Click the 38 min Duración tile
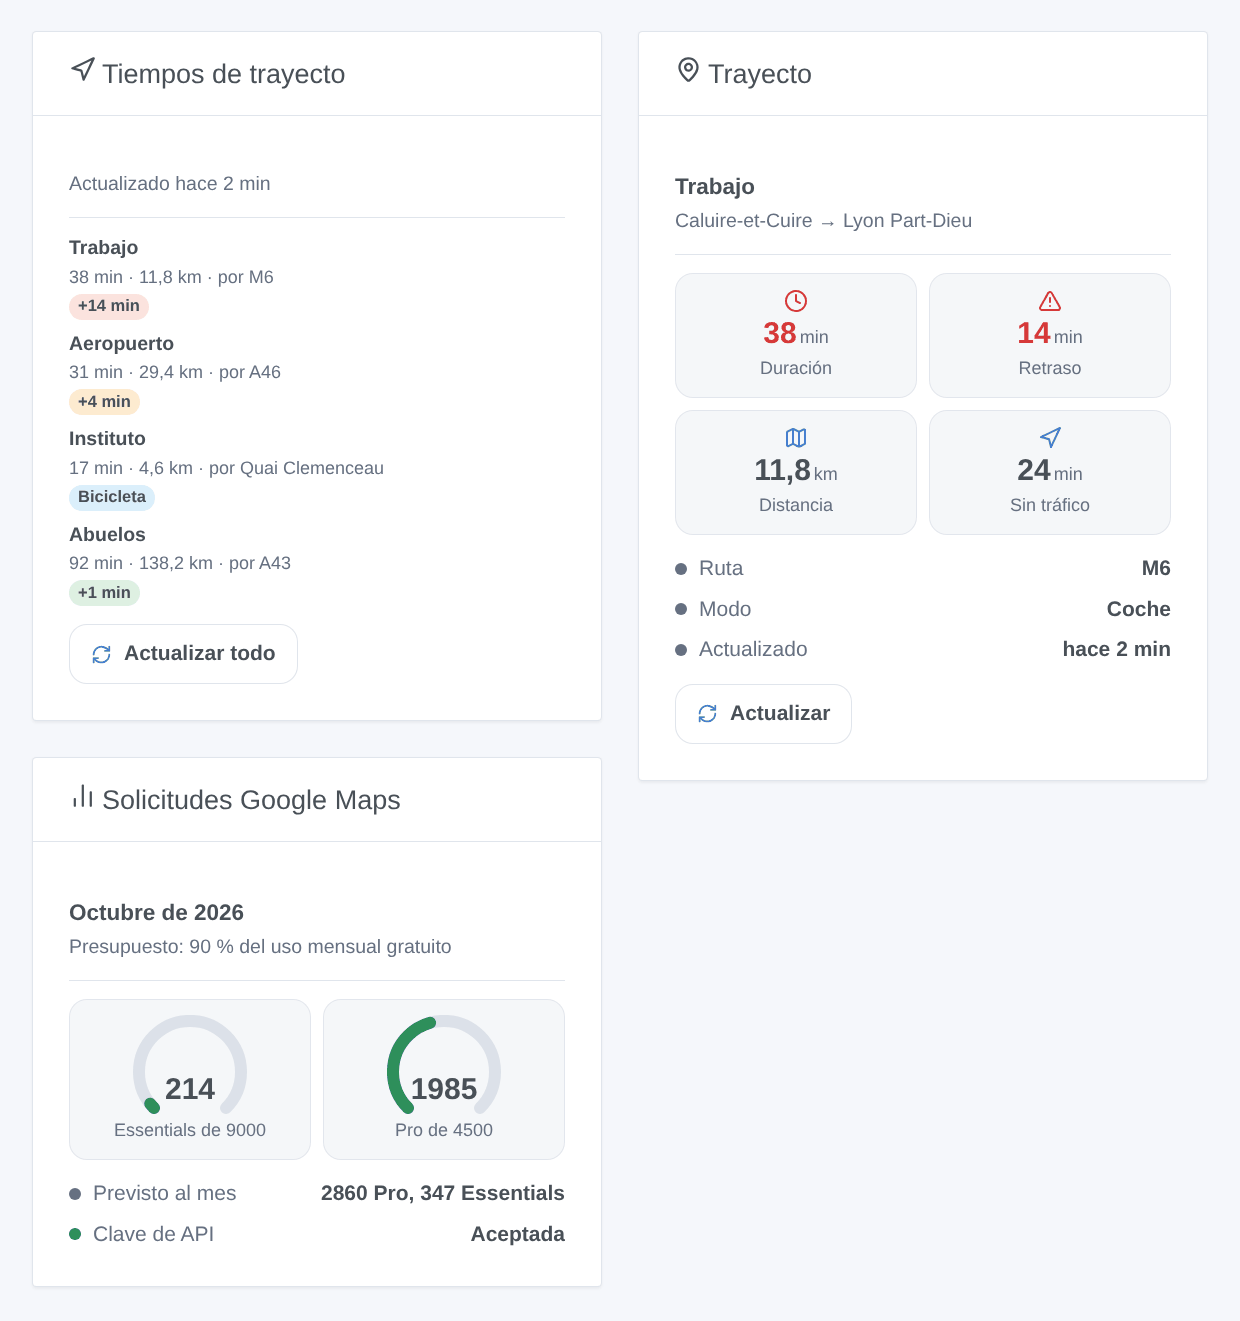 796,335
